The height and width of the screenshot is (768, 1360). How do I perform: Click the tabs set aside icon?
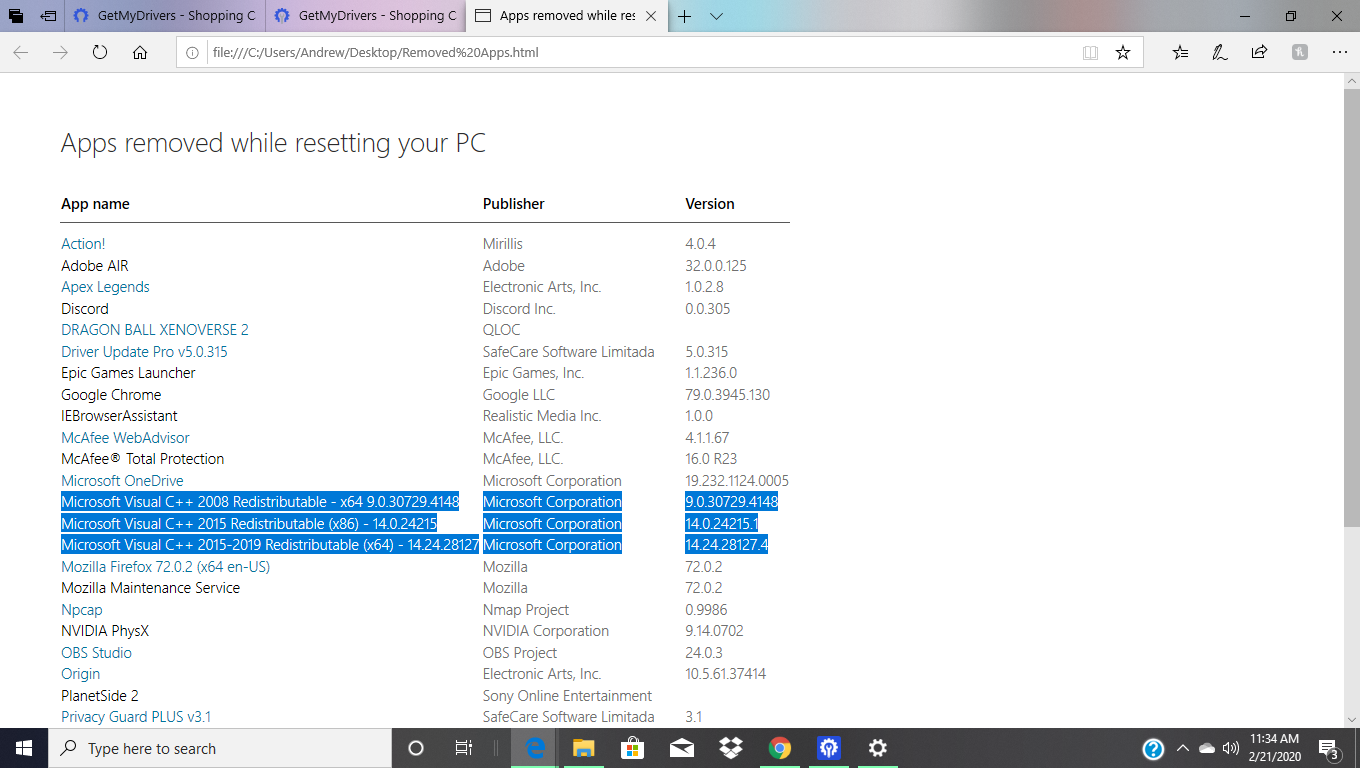(16, 16)
